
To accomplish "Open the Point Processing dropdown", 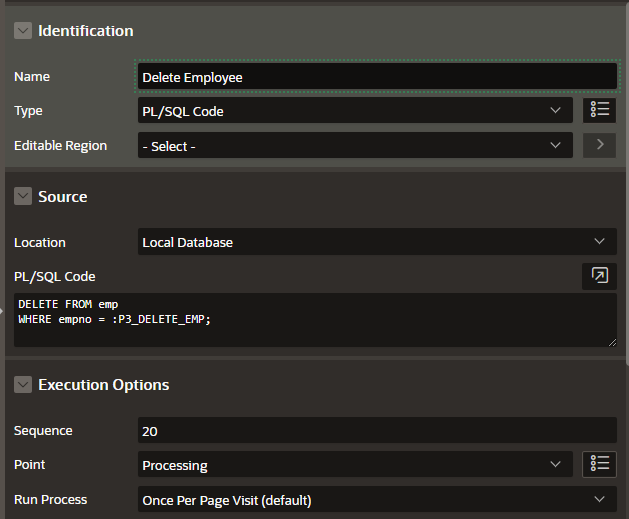I will tap(355, 464).
